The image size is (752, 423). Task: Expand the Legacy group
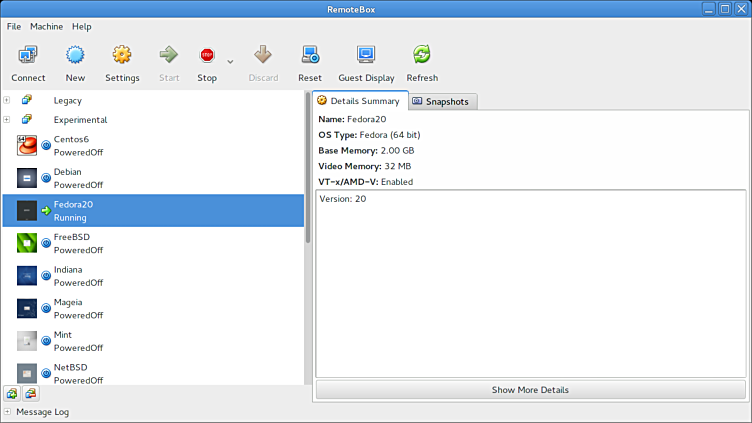[x=7, y=100]
